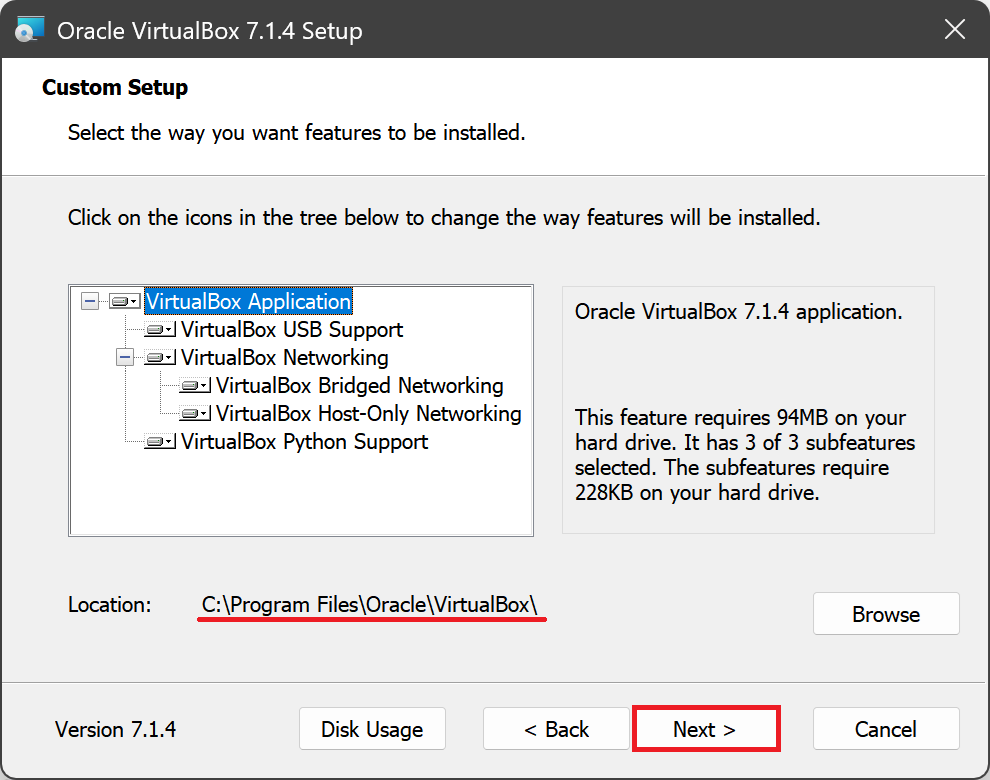Collapse the VirtualBox Networking tree node
The image size is (990, 780).
pyautogui.click(x=125, y=357)
